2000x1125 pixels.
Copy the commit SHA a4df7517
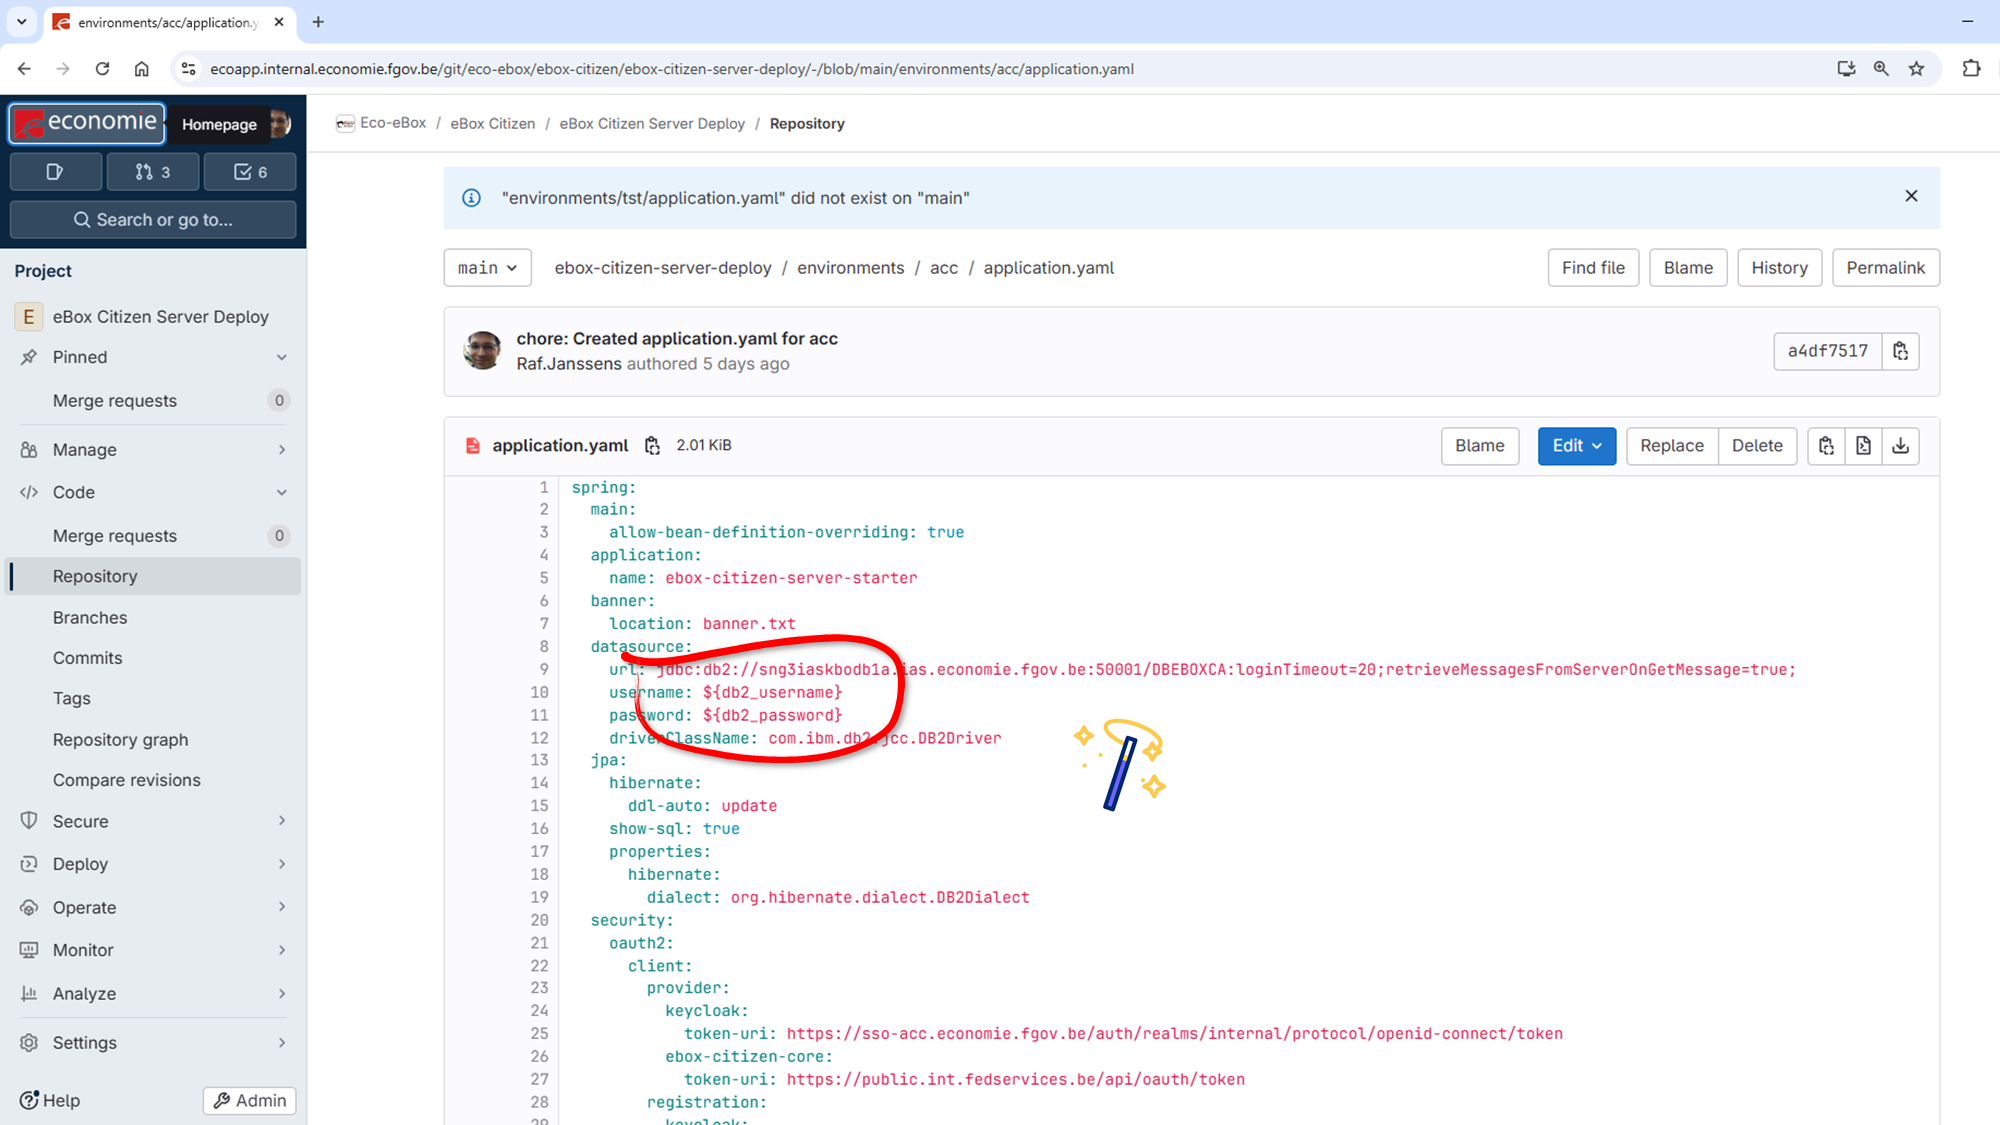coord(1900,351)
